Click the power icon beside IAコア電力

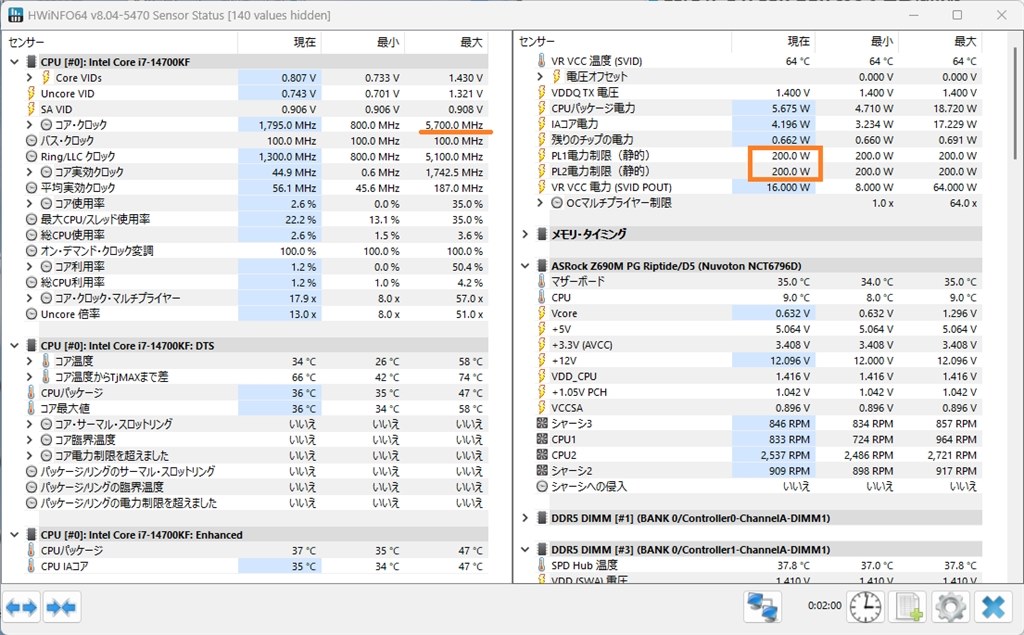(x=541, y=123)
